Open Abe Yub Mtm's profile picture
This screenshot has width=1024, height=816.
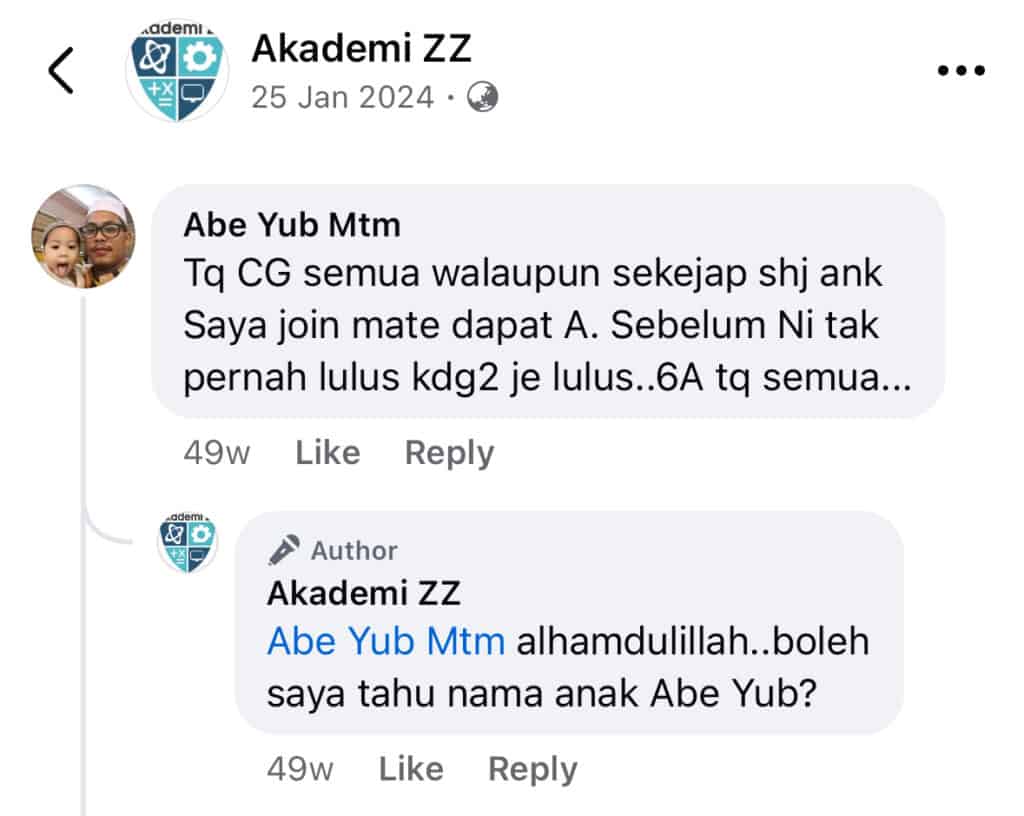coord(84,236)
